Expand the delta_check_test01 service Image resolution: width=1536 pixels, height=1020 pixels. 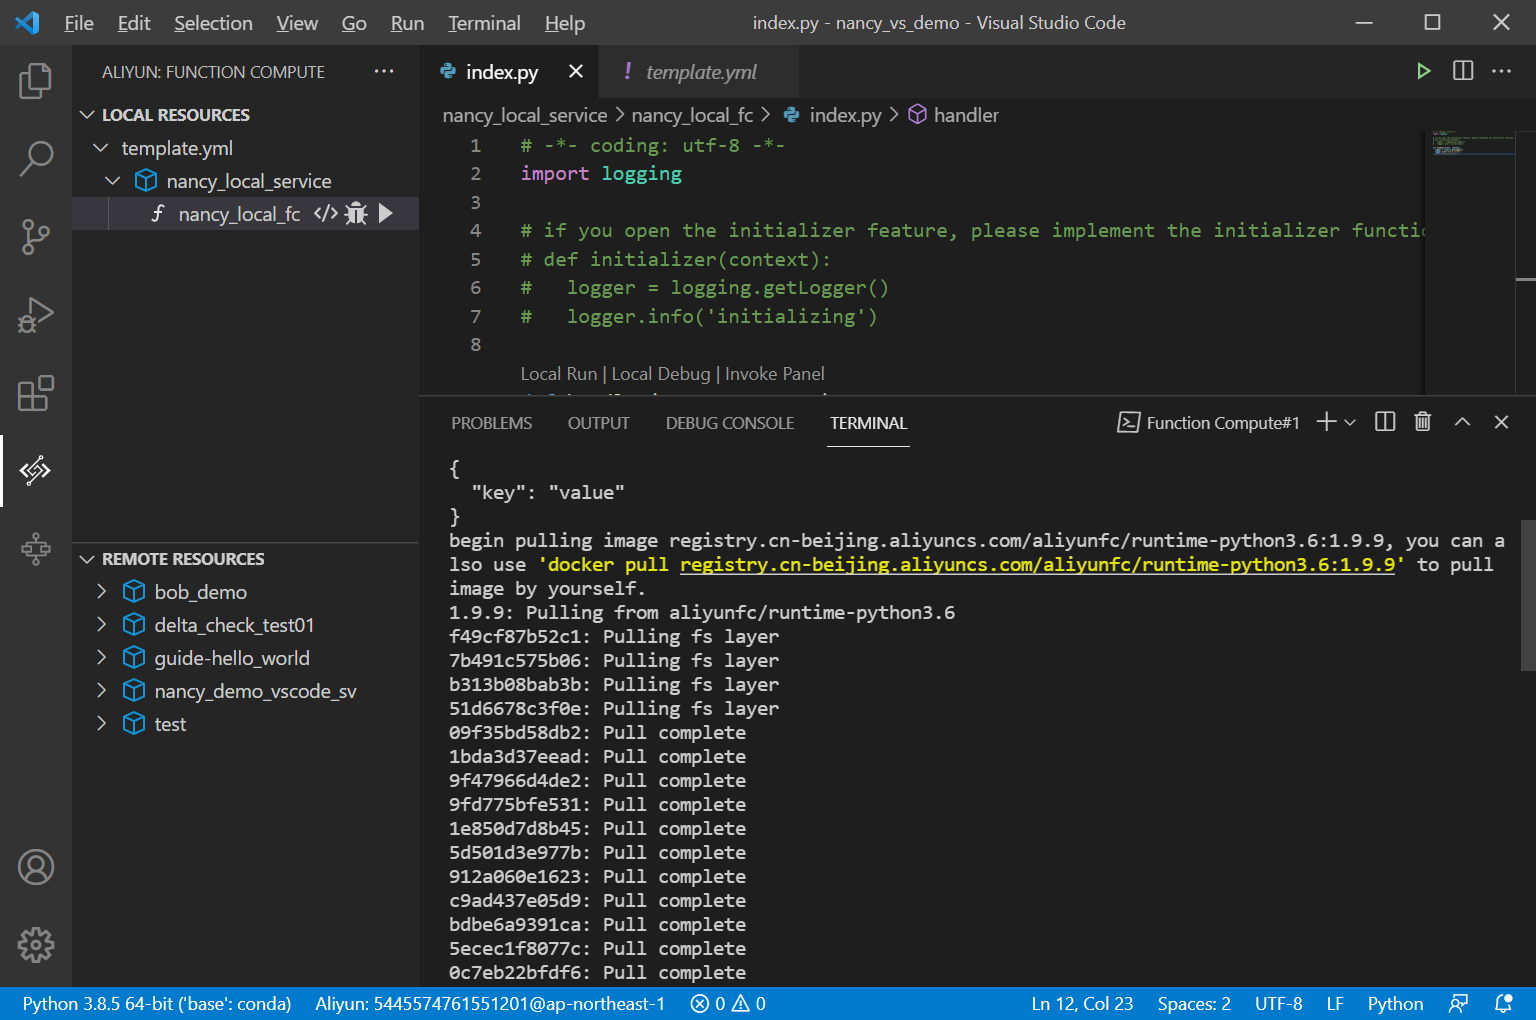tap(101, 625)
